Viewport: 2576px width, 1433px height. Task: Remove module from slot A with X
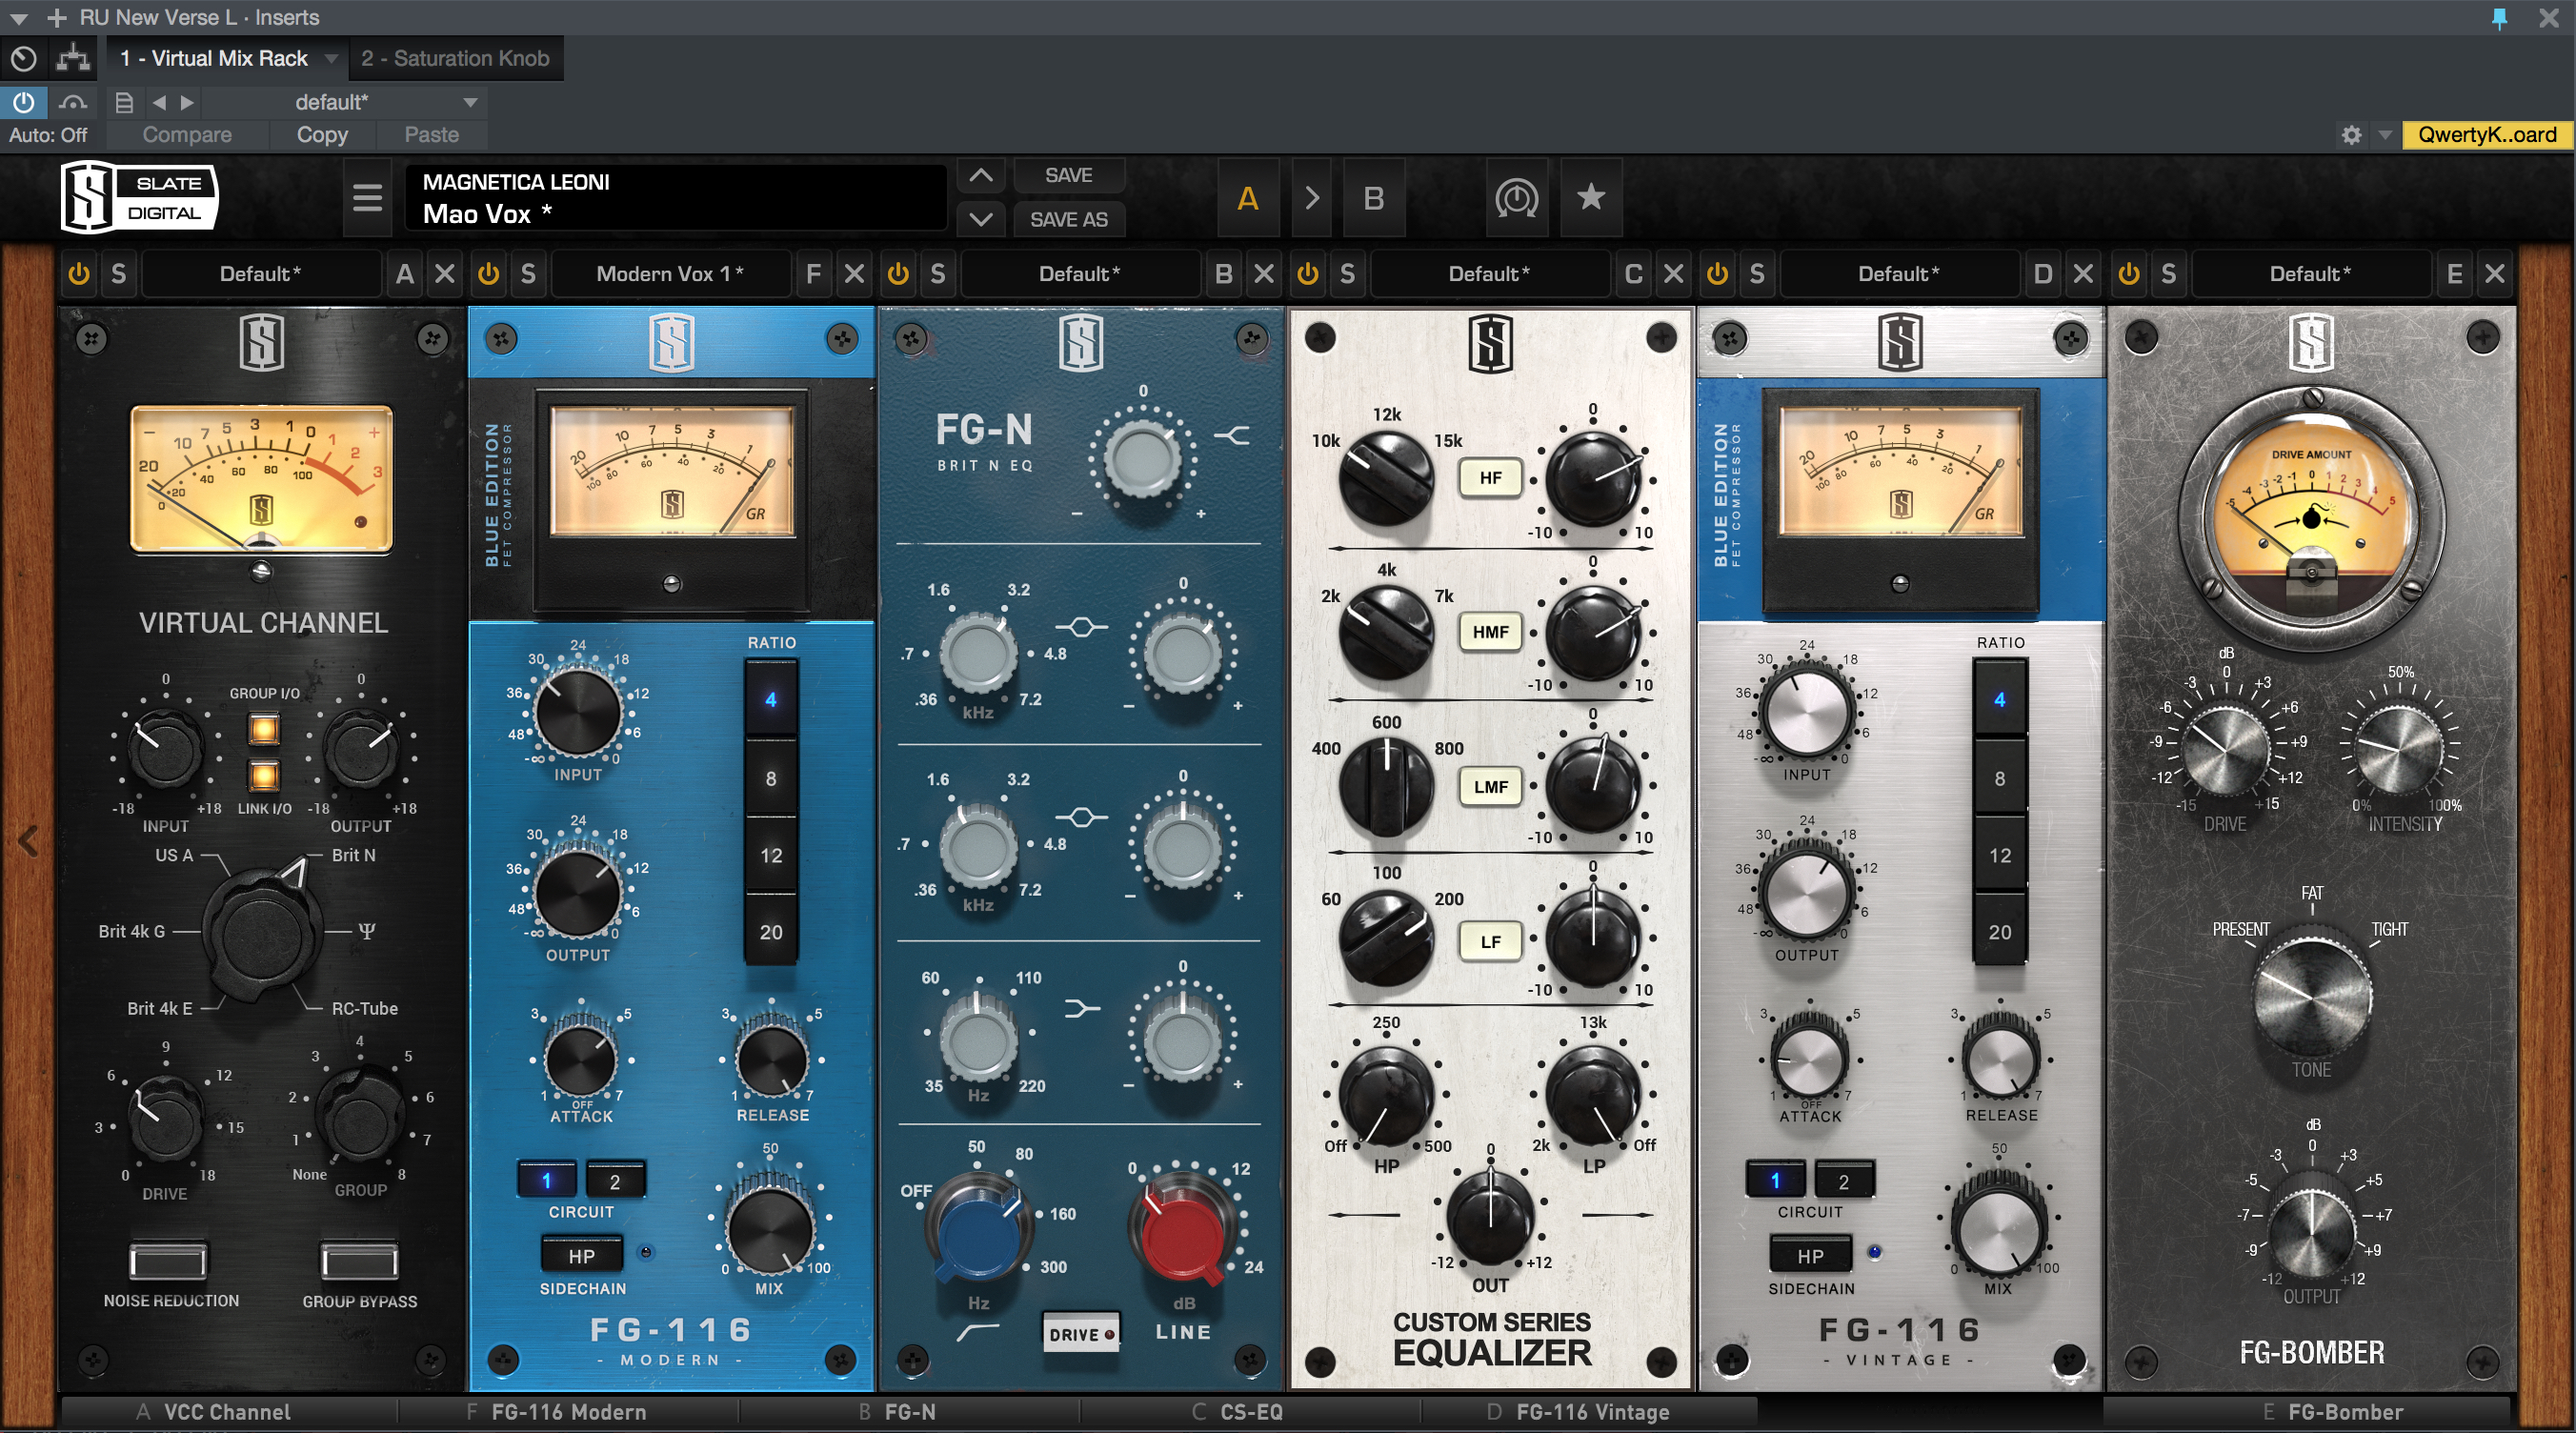tap(445, 273)
